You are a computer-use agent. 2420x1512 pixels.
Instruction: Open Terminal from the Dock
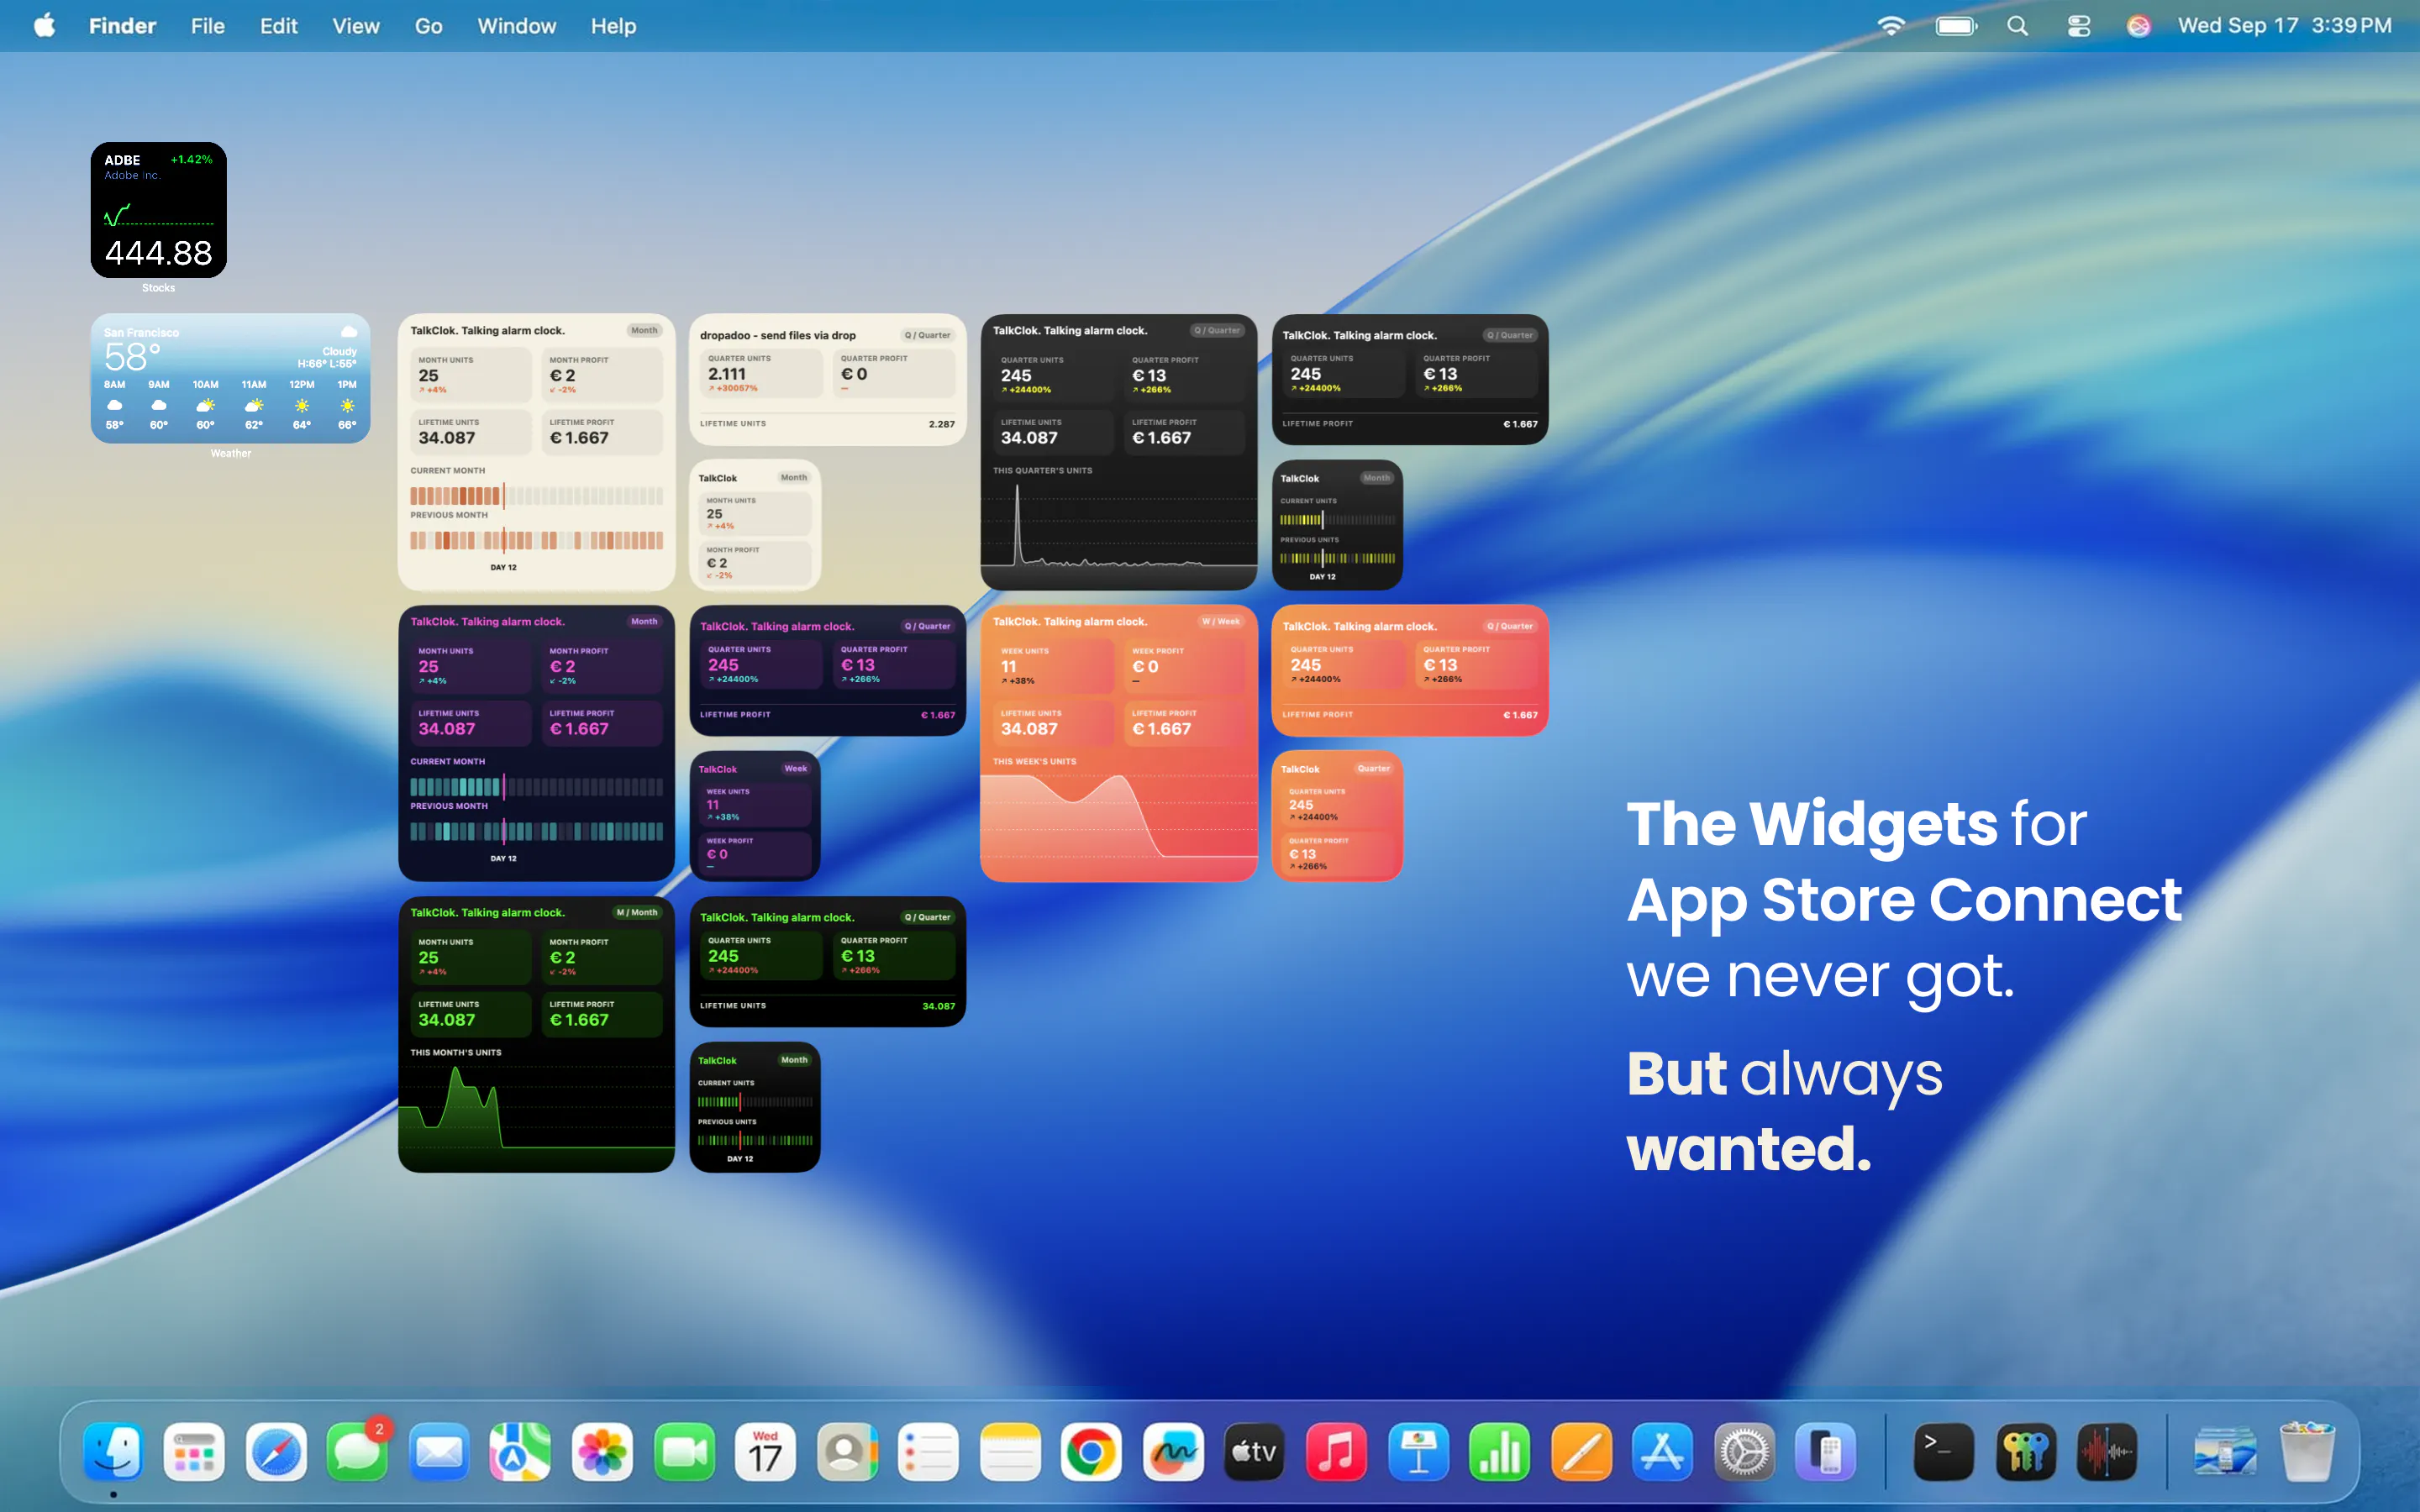pyautogui.click(x=1944, y=1451)
